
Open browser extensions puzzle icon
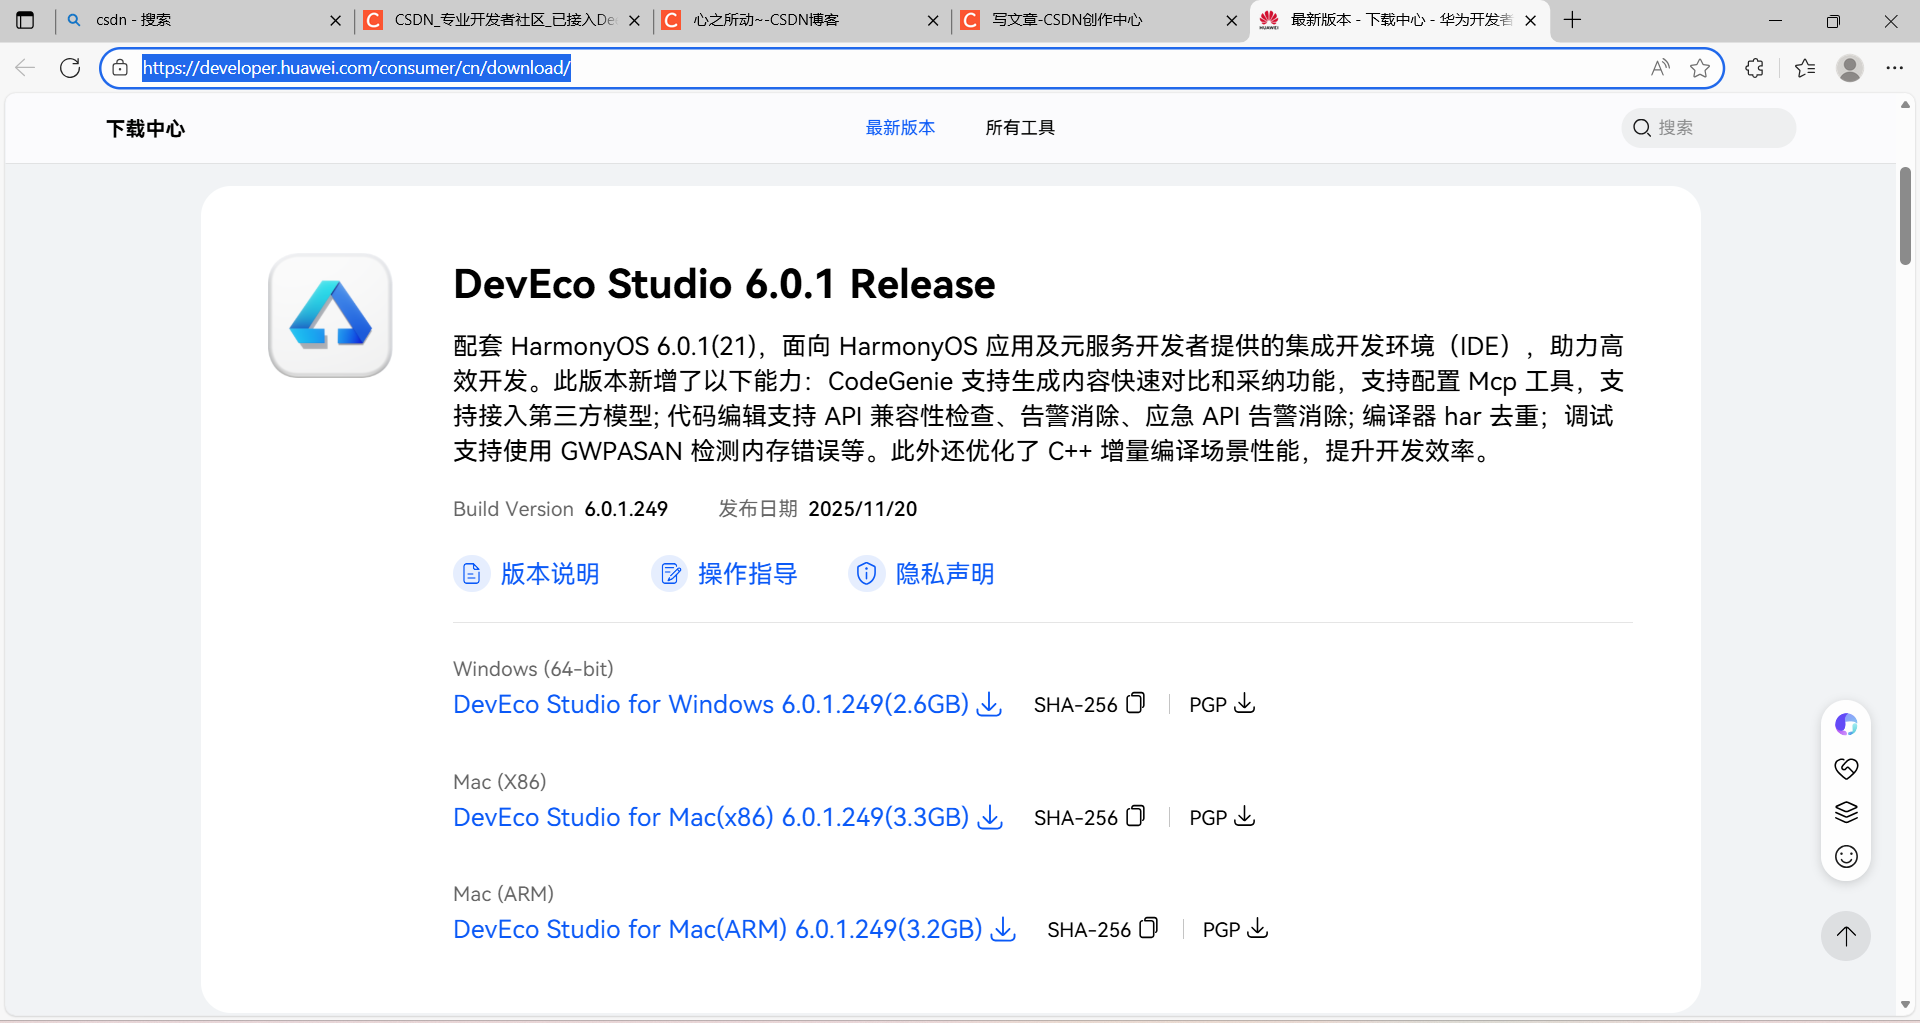tap(1754, 68)
